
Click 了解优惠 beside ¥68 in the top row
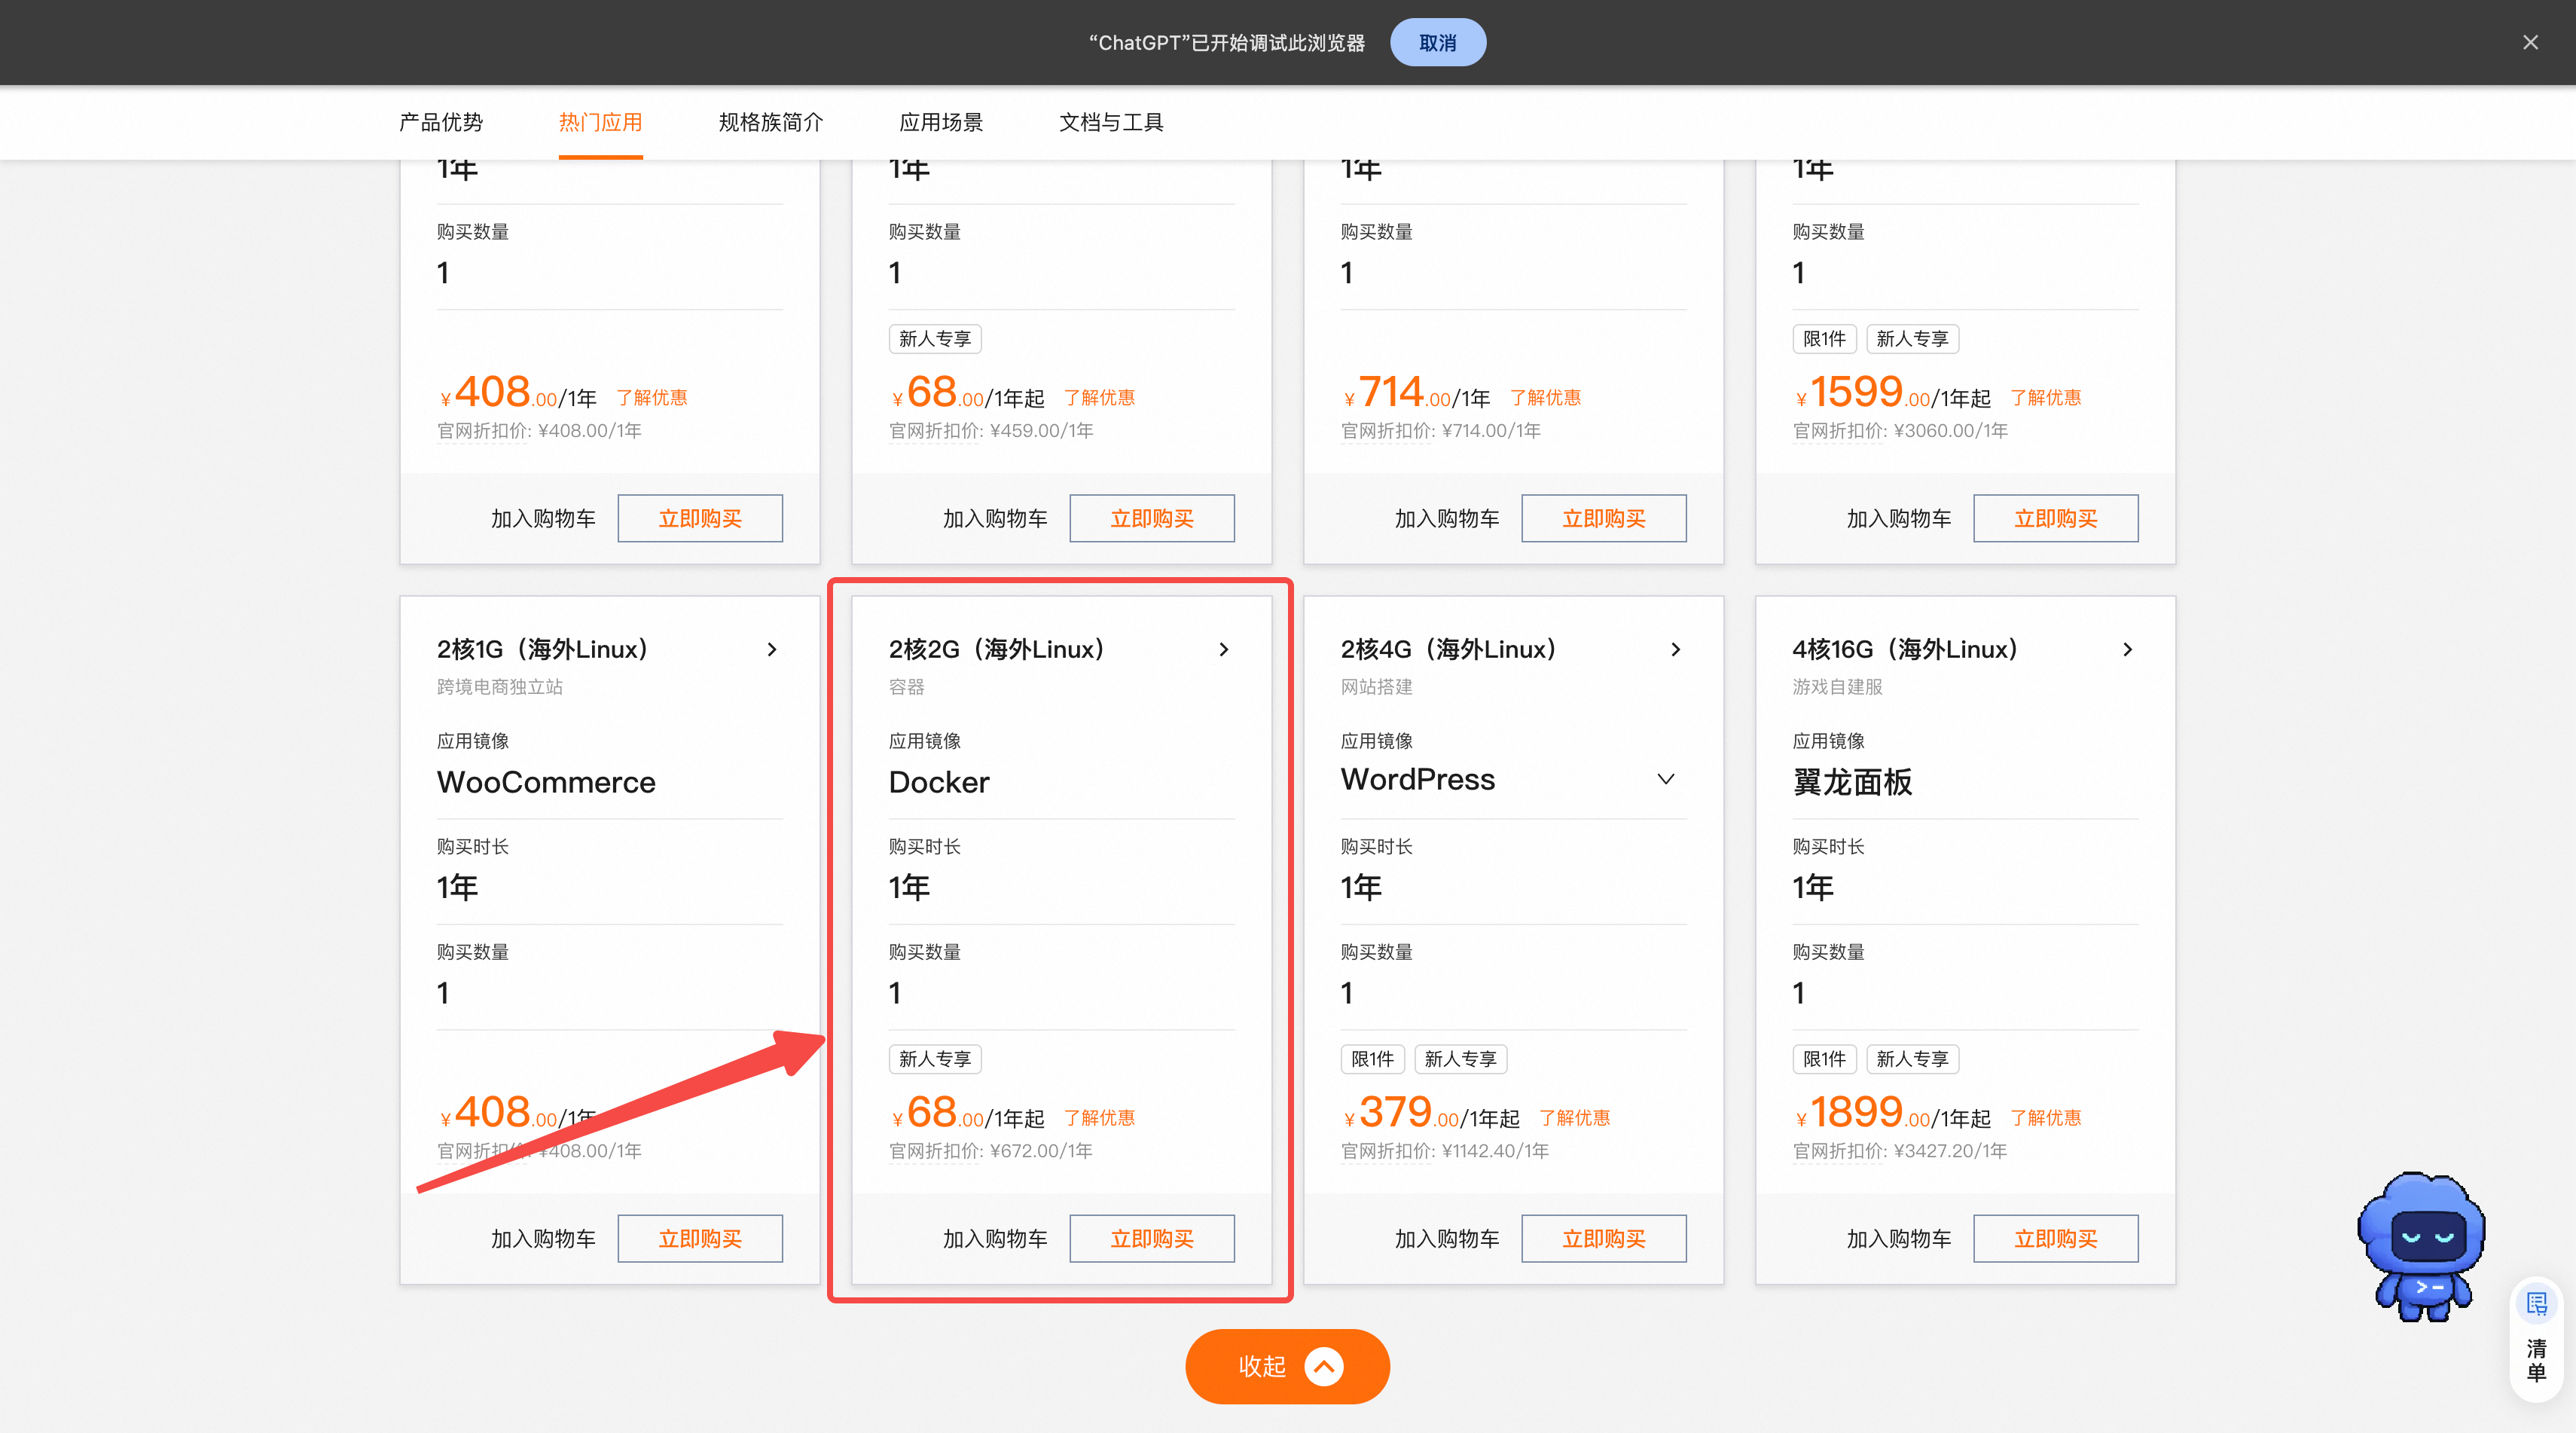coord(1099,397)
